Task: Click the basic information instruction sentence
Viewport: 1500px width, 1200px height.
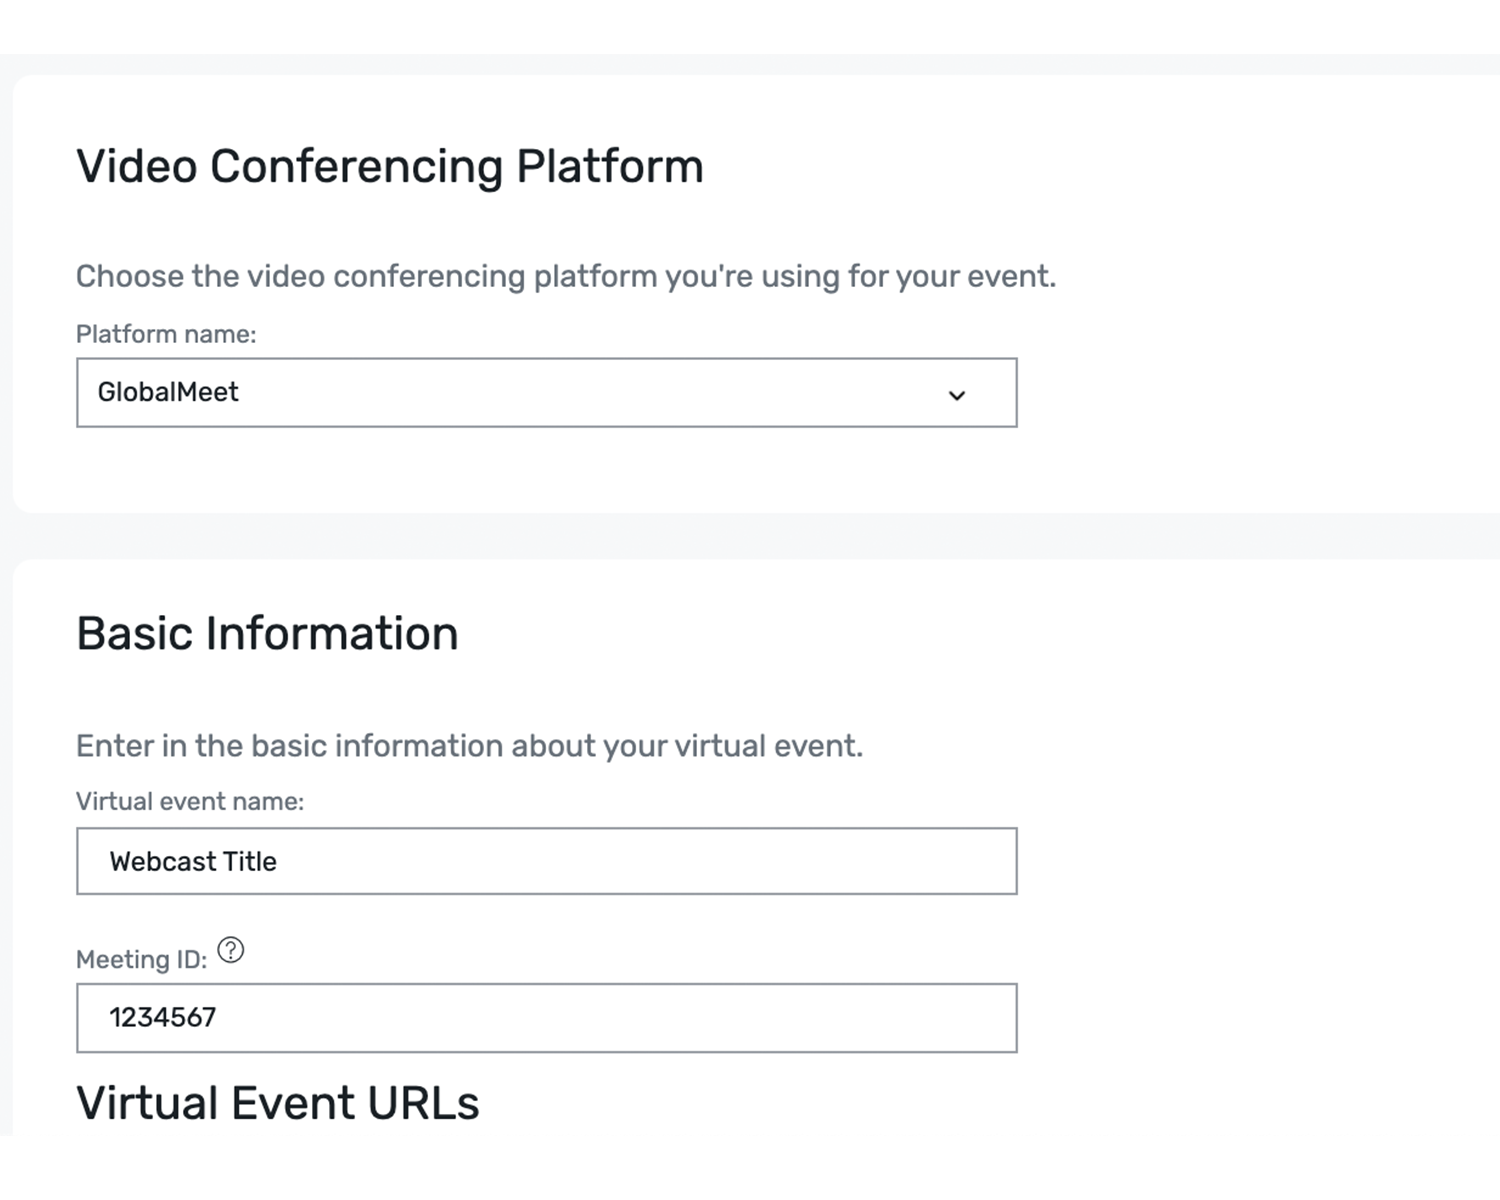Action: 470,745
